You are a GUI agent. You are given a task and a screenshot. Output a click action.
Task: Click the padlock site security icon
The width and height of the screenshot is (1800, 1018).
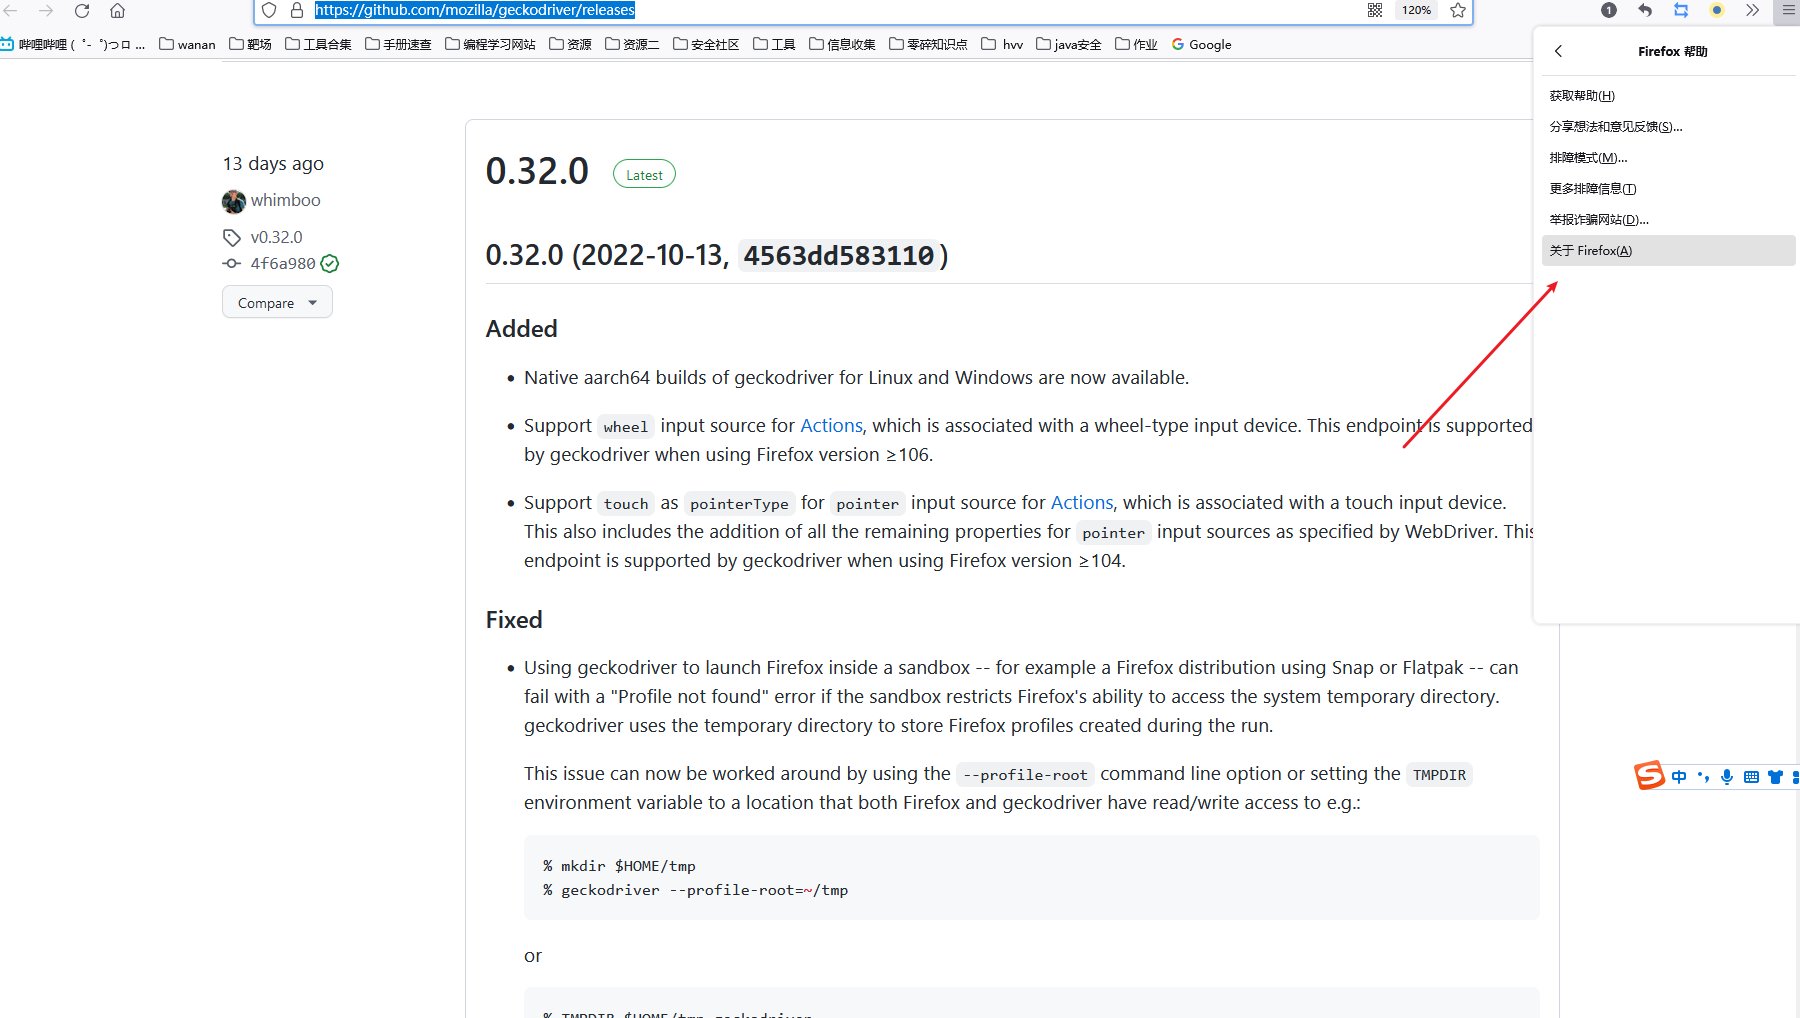click(x=296, y=10)
